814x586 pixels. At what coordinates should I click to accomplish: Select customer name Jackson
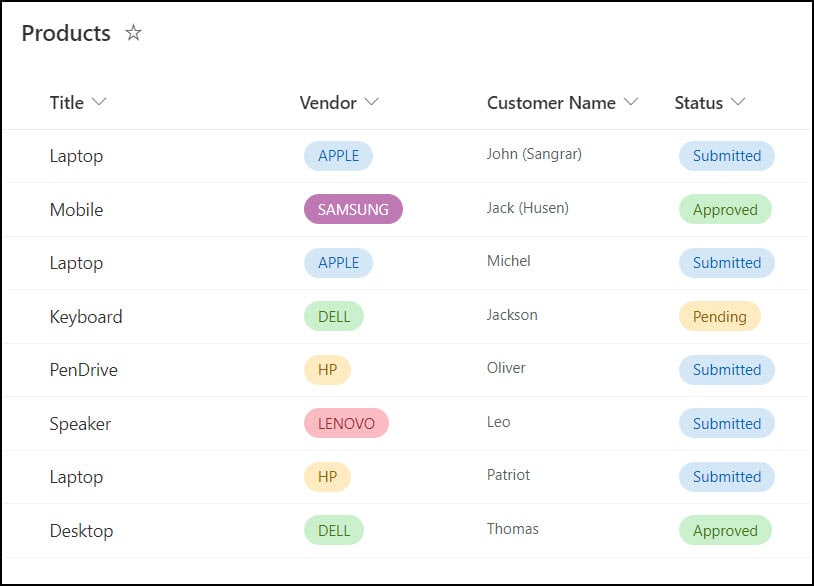point(512,315)
